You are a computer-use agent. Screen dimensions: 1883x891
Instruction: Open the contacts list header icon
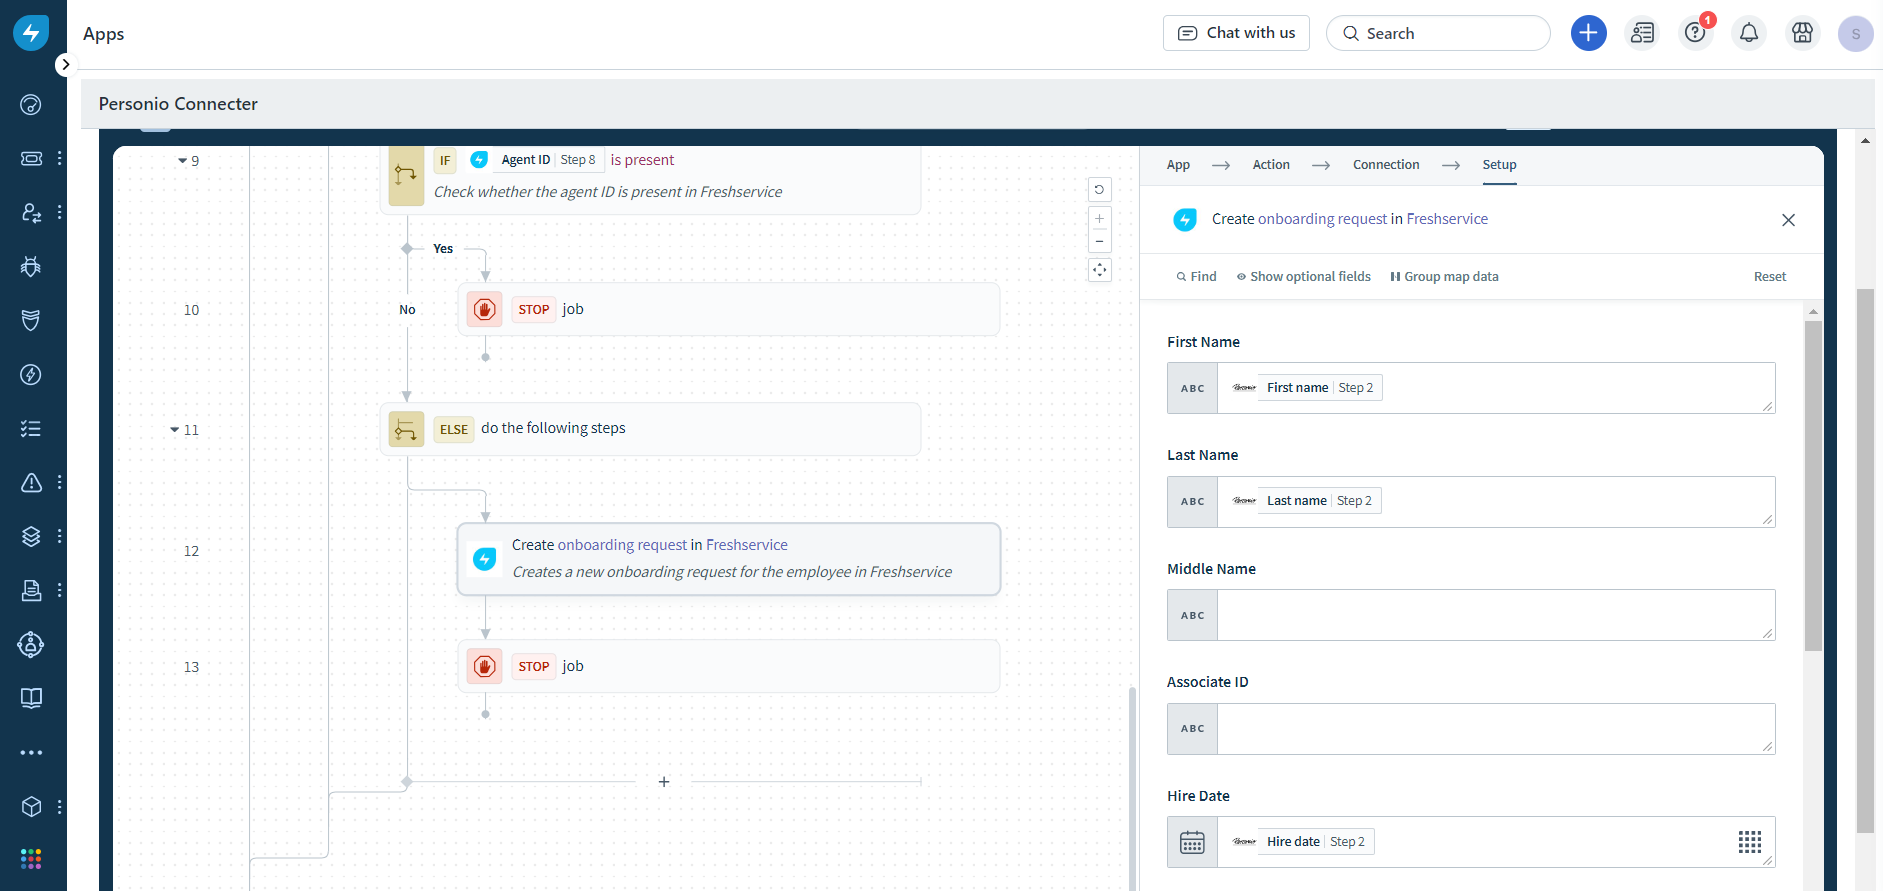pos(1642,33)
